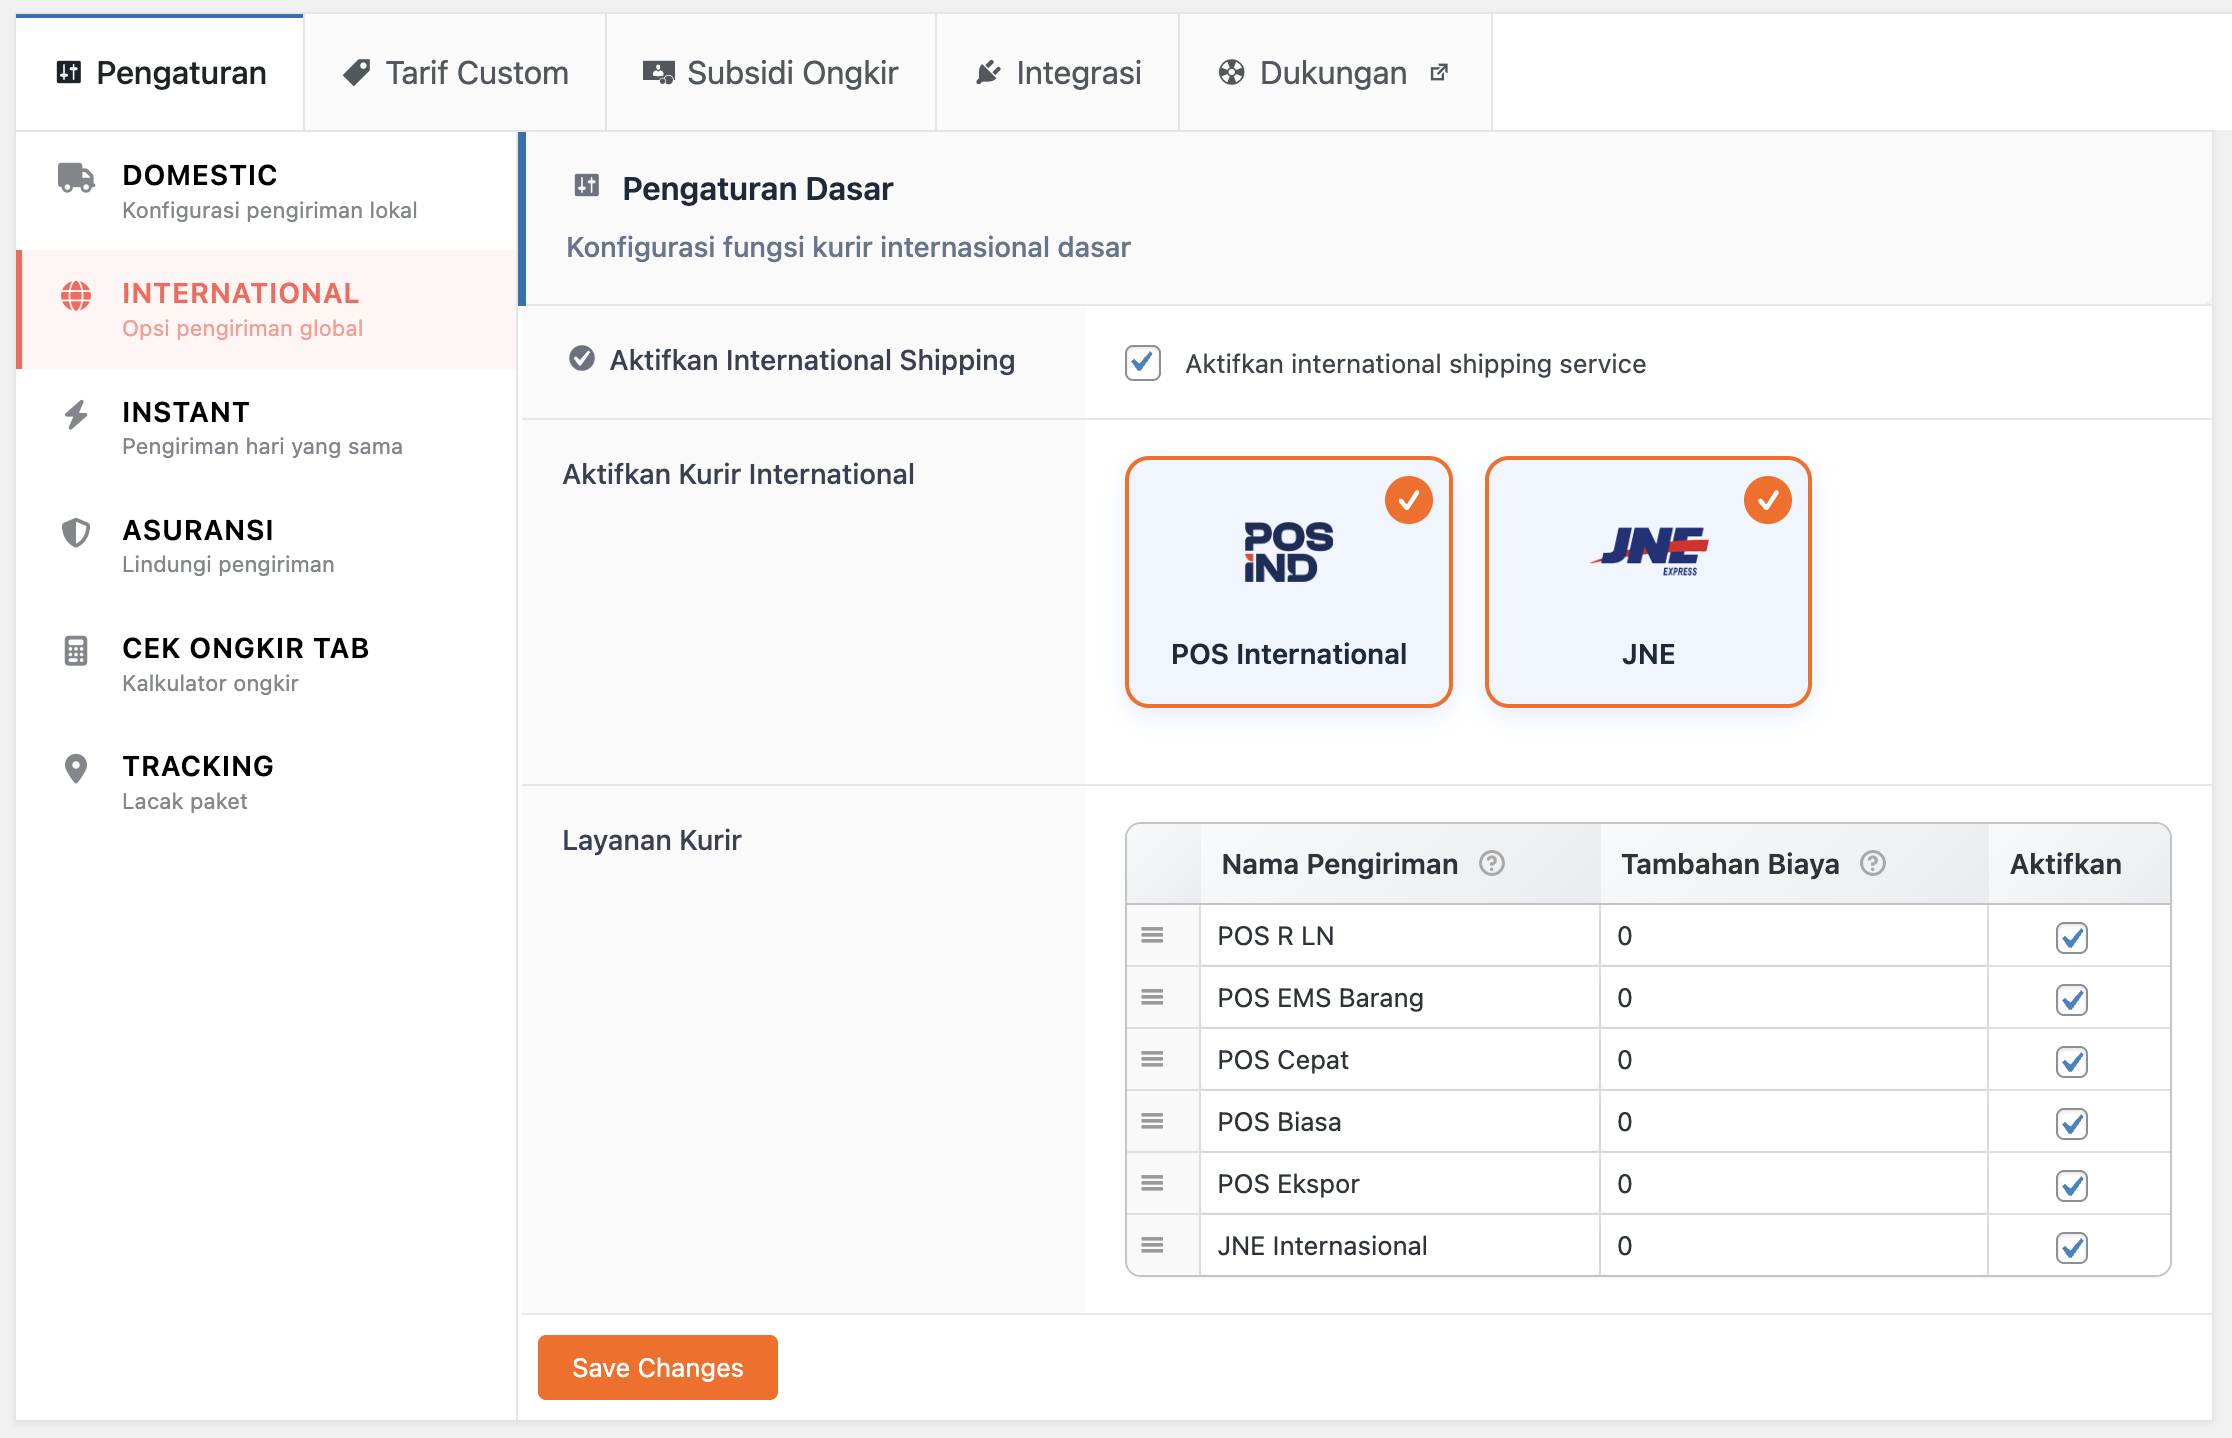
Task: Open the Tracking location pin icon
Action: click(76, 768)
